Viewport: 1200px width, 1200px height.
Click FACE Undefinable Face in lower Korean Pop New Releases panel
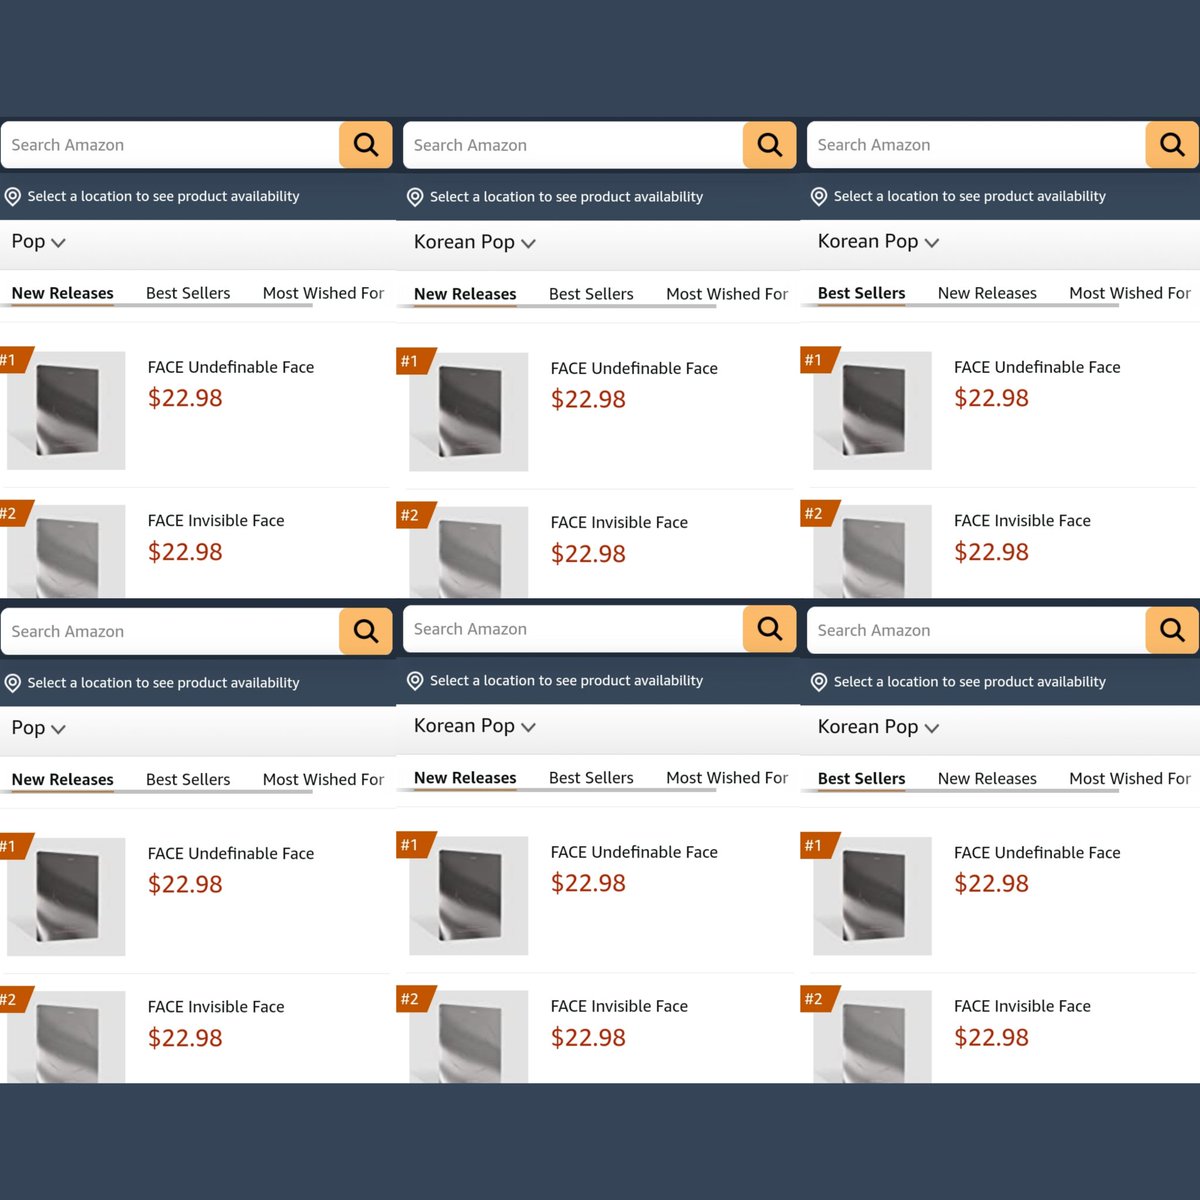point(634,852)
